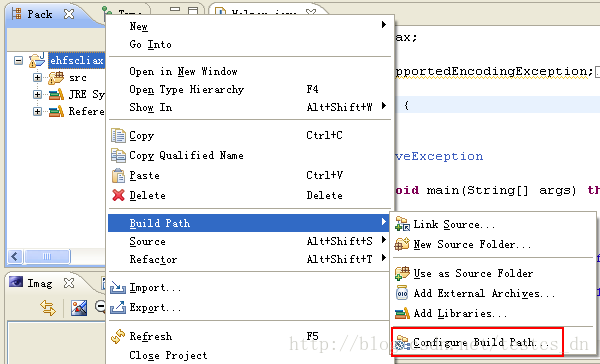The width and height of the screenshot is (600, 364).
Task: Click the Link Source icon
Action: click(x=402, y=224)
